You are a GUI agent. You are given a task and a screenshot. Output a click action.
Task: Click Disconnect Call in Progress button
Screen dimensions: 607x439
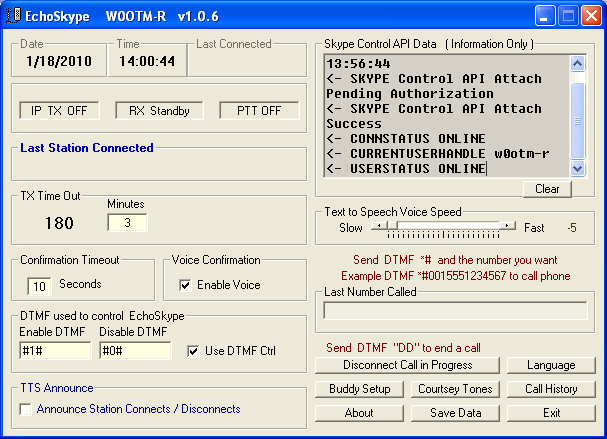click(x=407, y=365)
